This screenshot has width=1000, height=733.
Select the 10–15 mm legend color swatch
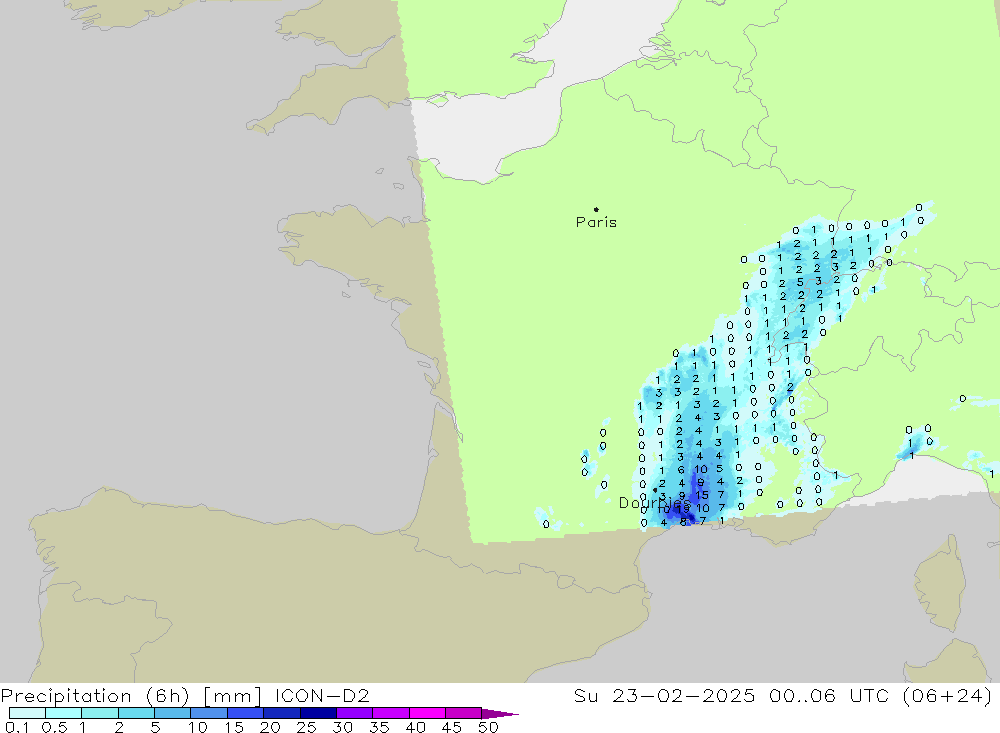209,713
